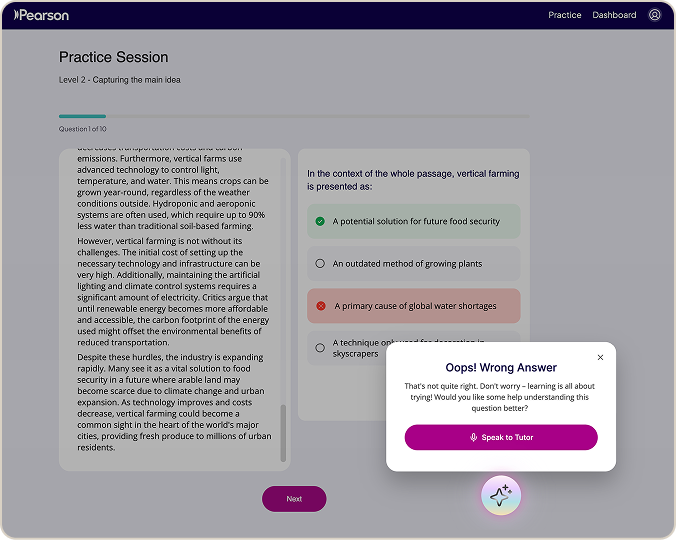
Task: Open the user profile icon
Action: tap(654, 15)
